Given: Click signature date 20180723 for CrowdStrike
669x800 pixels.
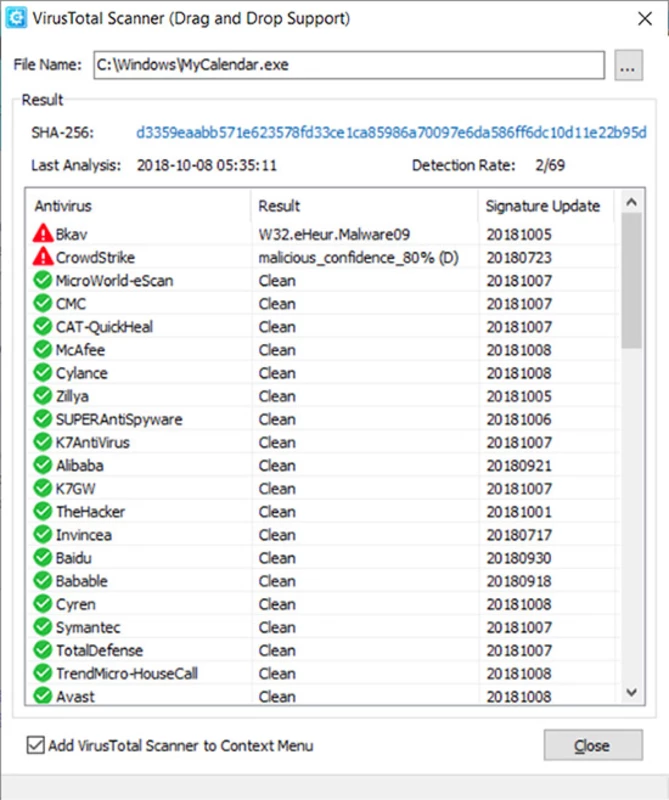Looking at the screenshot, I should (x=519, y=257).
